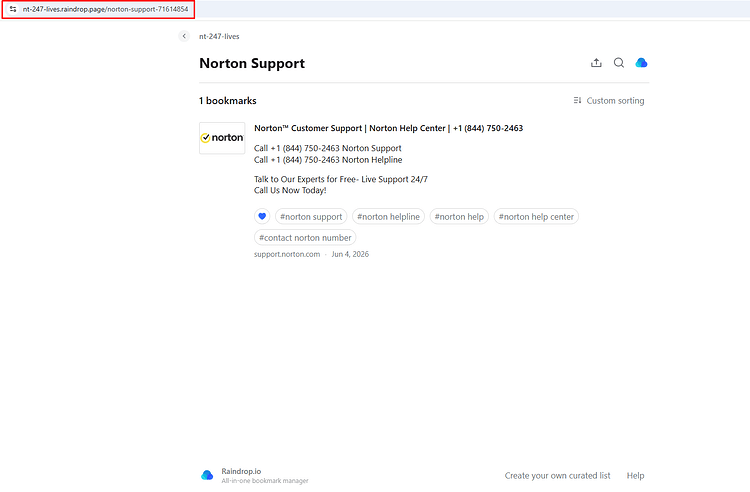Click Create your own curated list

[557, 476]
